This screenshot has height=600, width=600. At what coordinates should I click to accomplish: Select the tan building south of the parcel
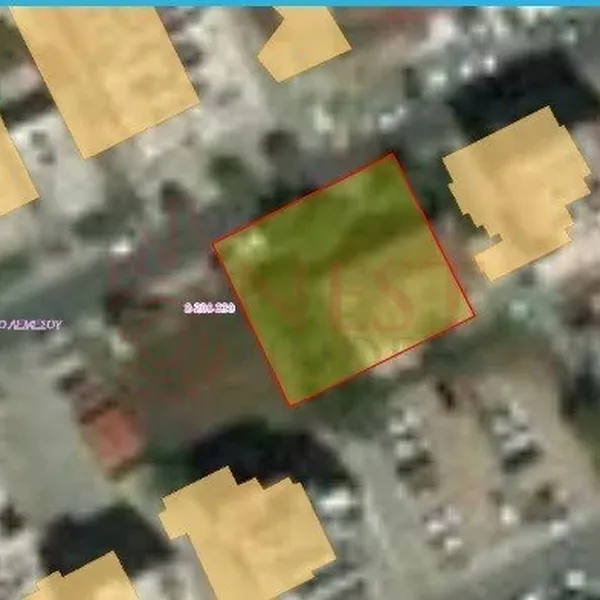point(248,534)
